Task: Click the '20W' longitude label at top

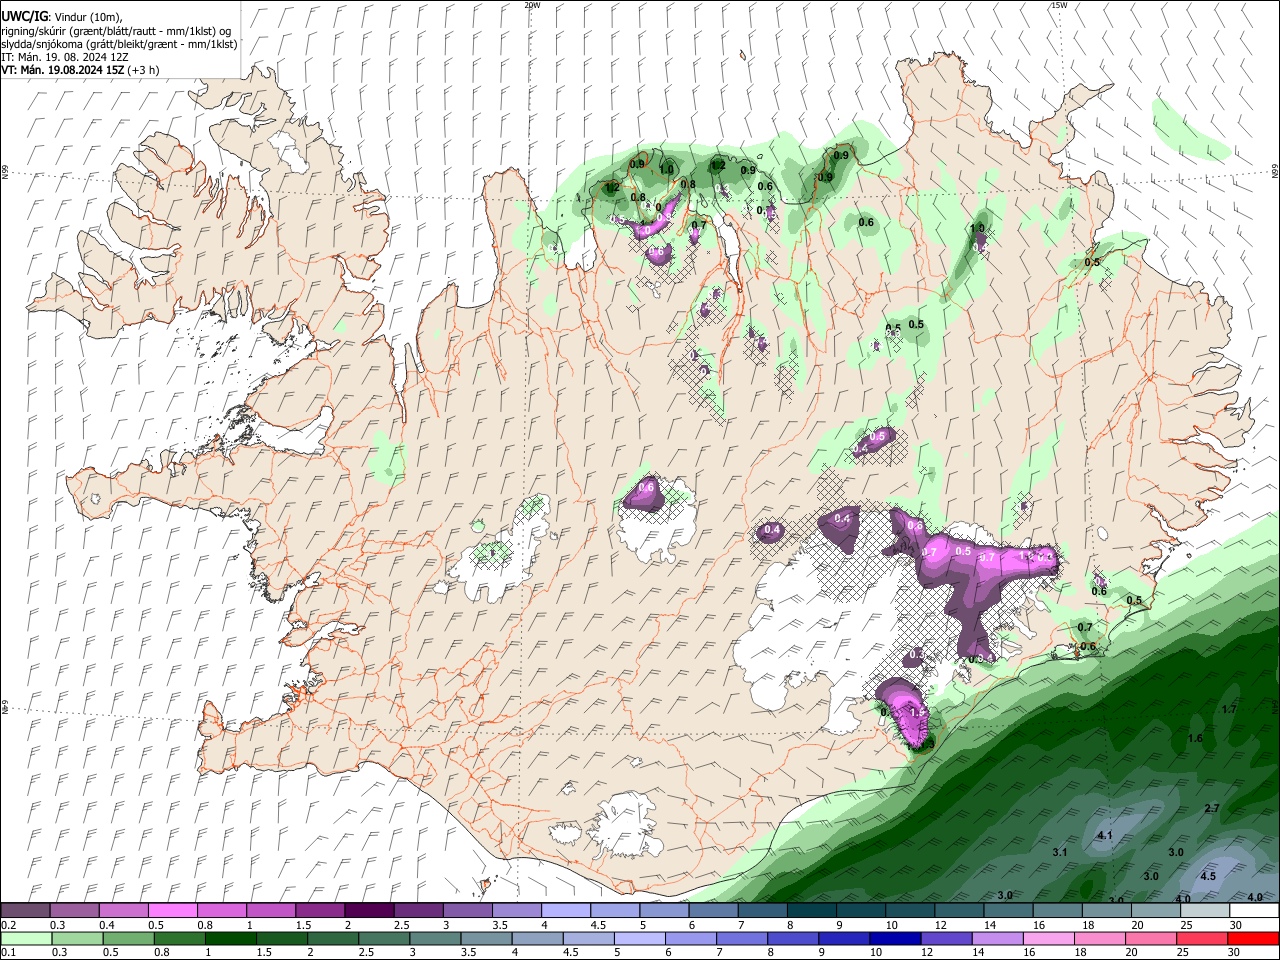Action: tap(532, 5)
